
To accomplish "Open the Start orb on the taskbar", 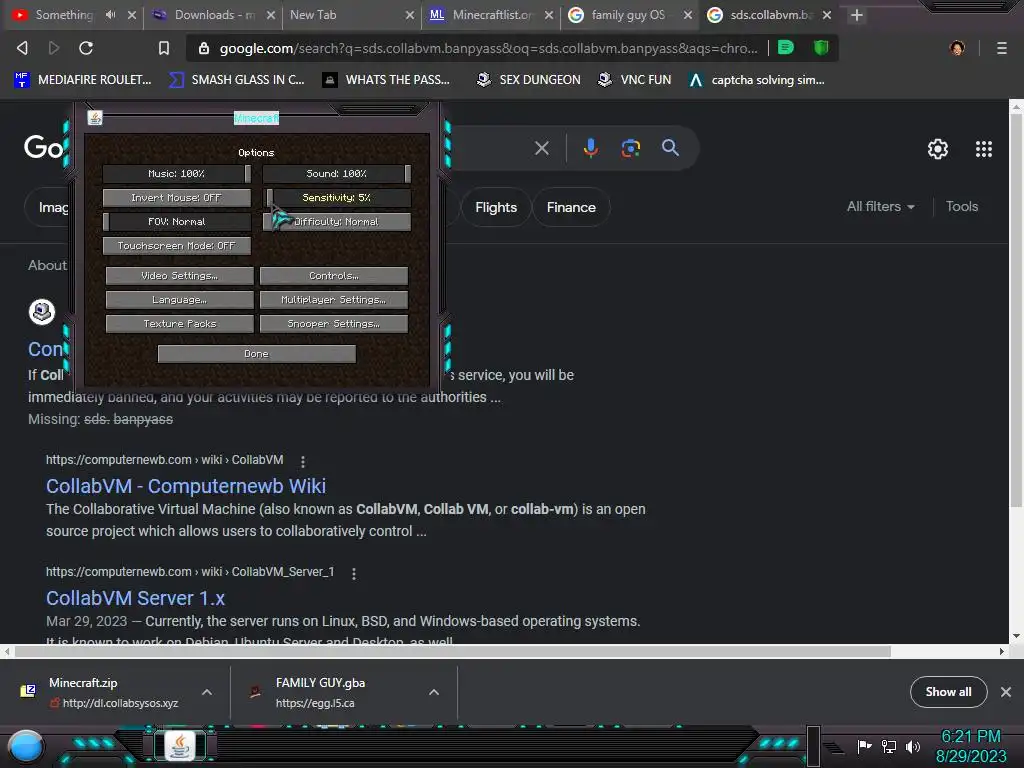I will click(x=26, y=746).
